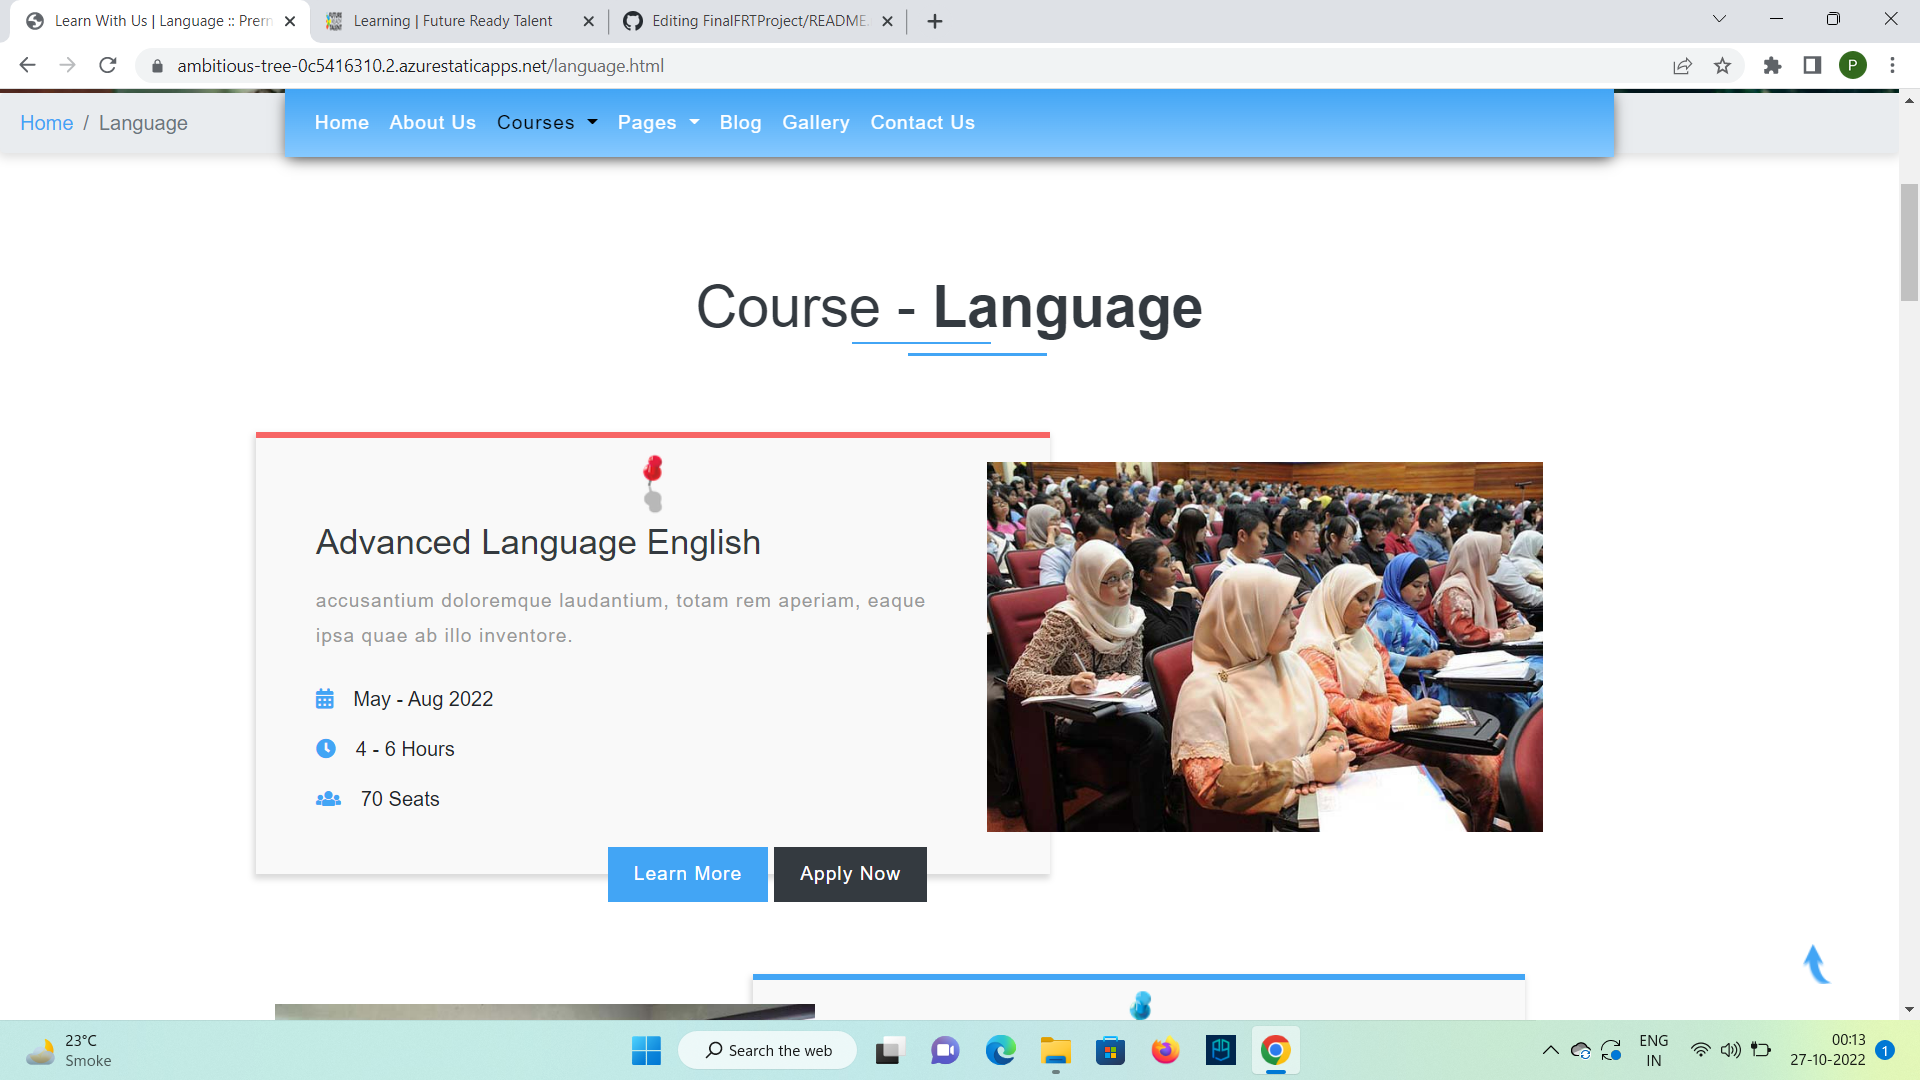Open browser extensions via the puzzle icon
This screenshot has width=1920, height=1080.
[1772, 66]
